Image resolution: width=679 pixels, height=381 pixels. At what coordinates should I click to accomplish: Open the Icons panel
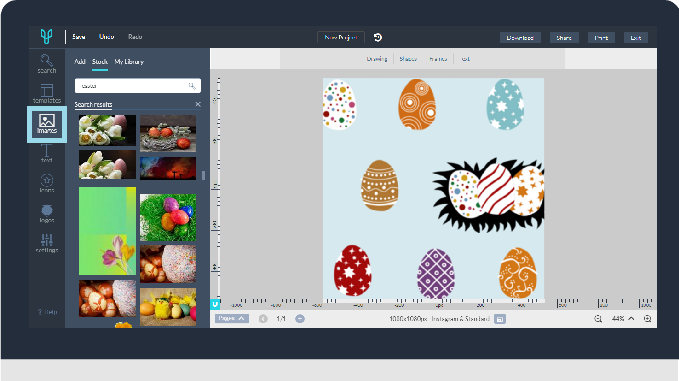pos(47,183)
